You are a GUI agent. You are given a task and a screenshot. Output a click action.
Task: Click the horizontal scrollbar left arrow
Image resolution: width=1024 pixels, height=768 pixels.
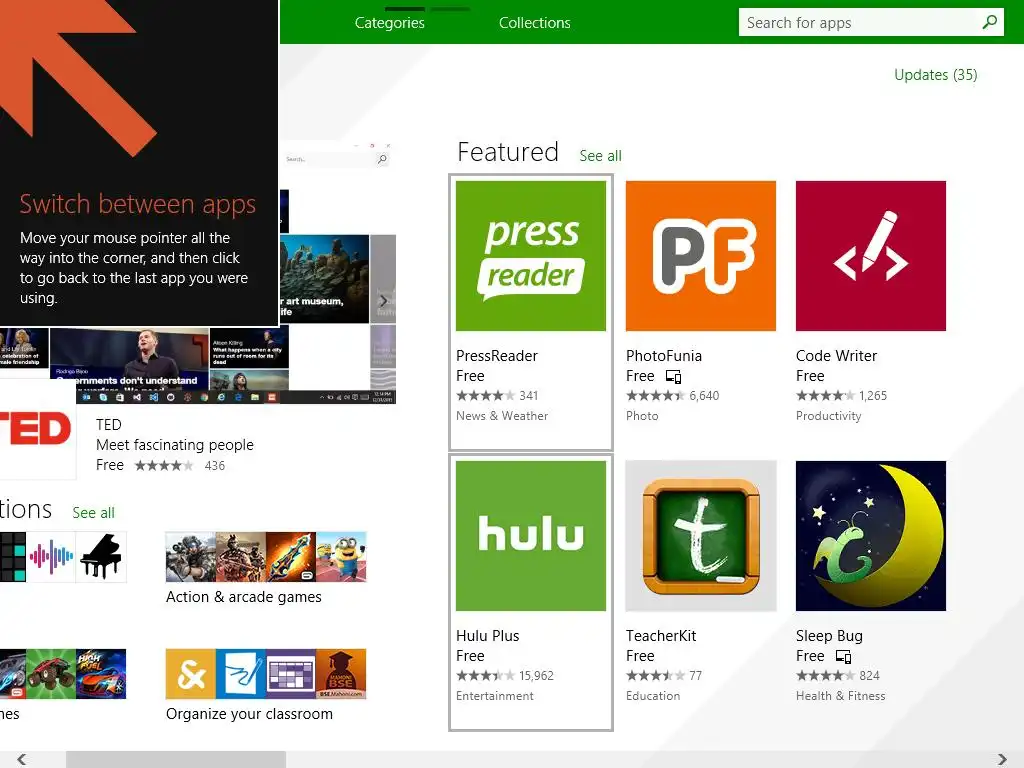[x=22, y=759]
